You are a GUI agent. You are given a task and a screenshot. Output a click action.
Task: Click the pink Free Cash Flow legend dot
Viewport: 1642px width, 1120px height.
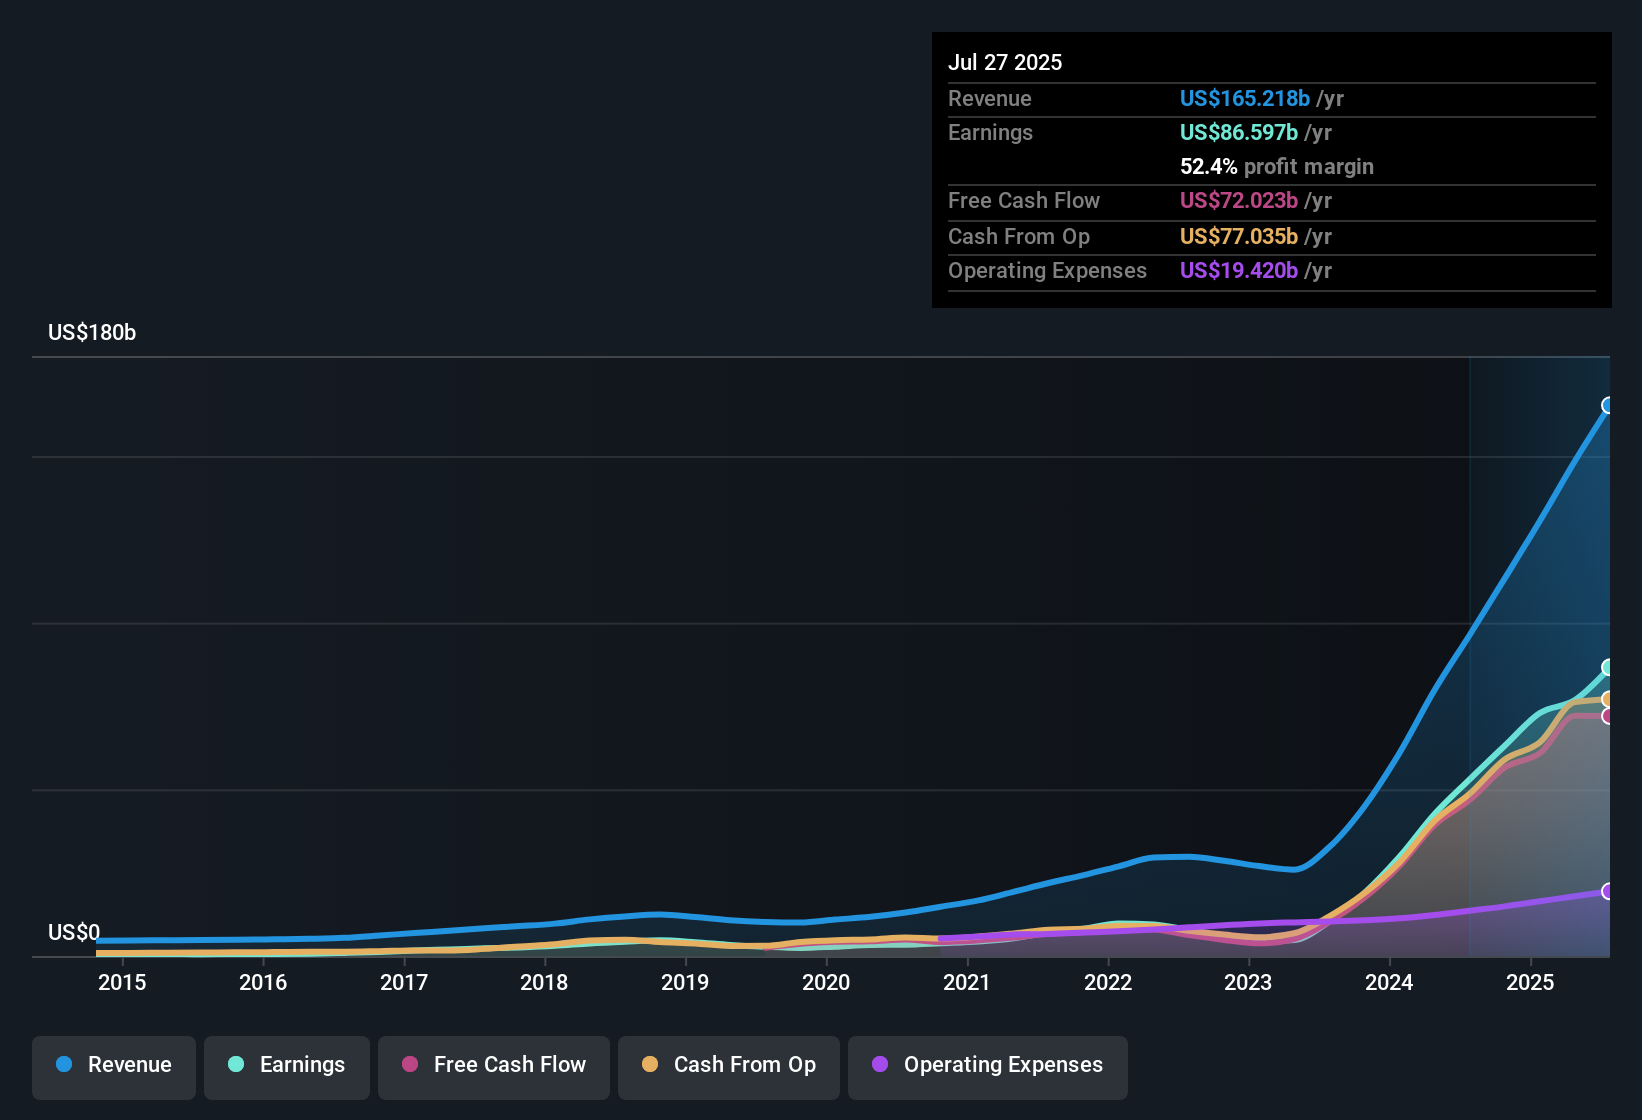click(x=409, y=1065)
